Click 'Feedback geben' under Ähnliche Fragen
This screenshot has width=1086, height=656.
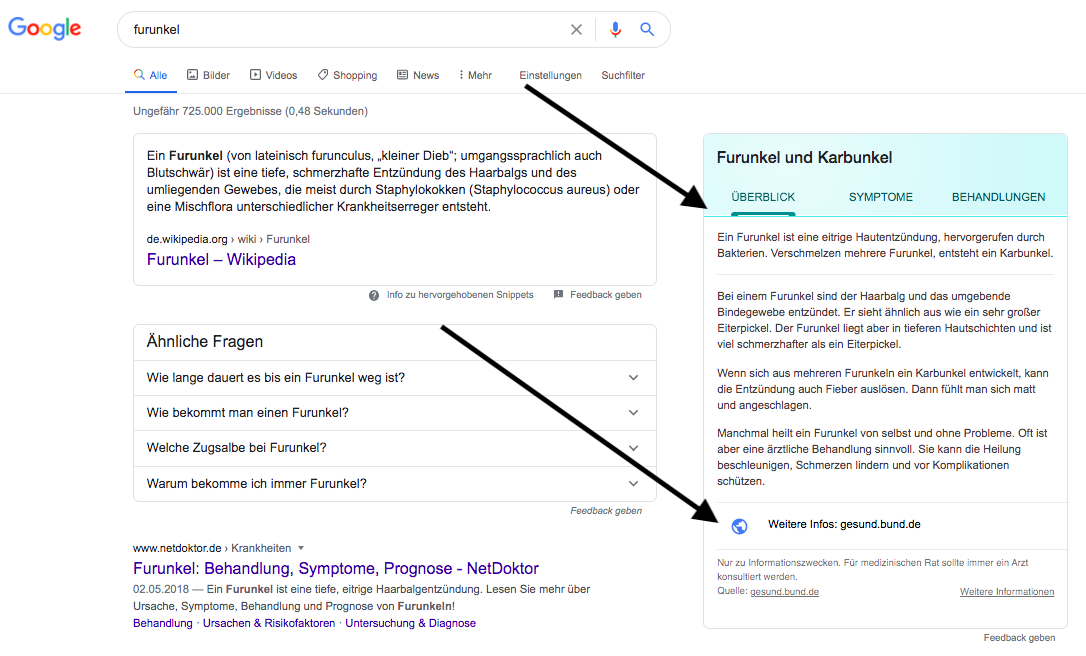tap(606, 511)
